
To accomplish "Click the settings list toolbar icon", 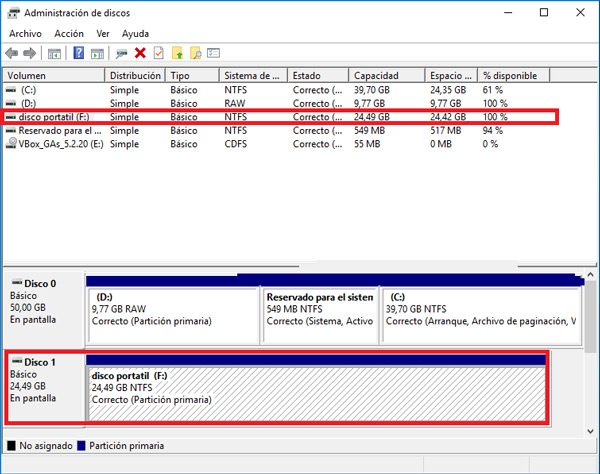I will [x=213, y=53].
